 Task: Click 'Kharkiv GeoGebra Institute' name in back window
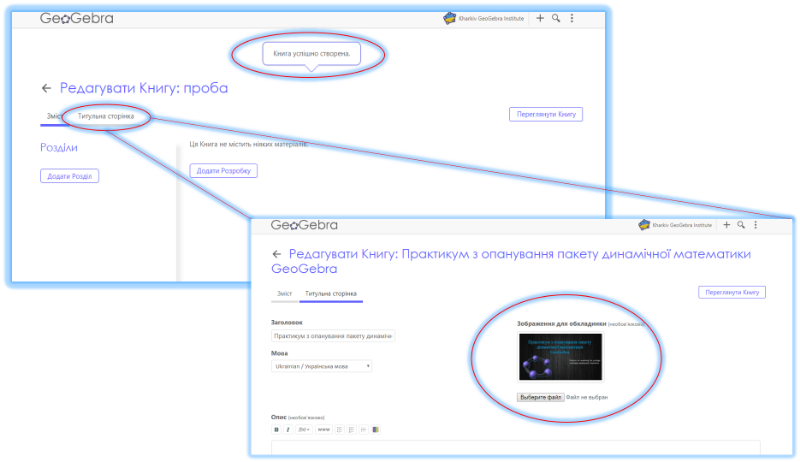click(491, 18)
